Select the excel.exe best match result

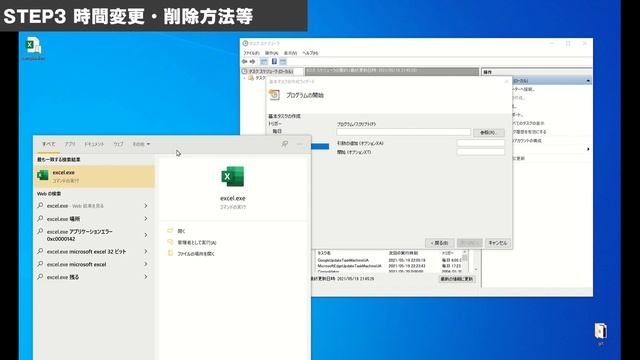(x=94, y=176)
